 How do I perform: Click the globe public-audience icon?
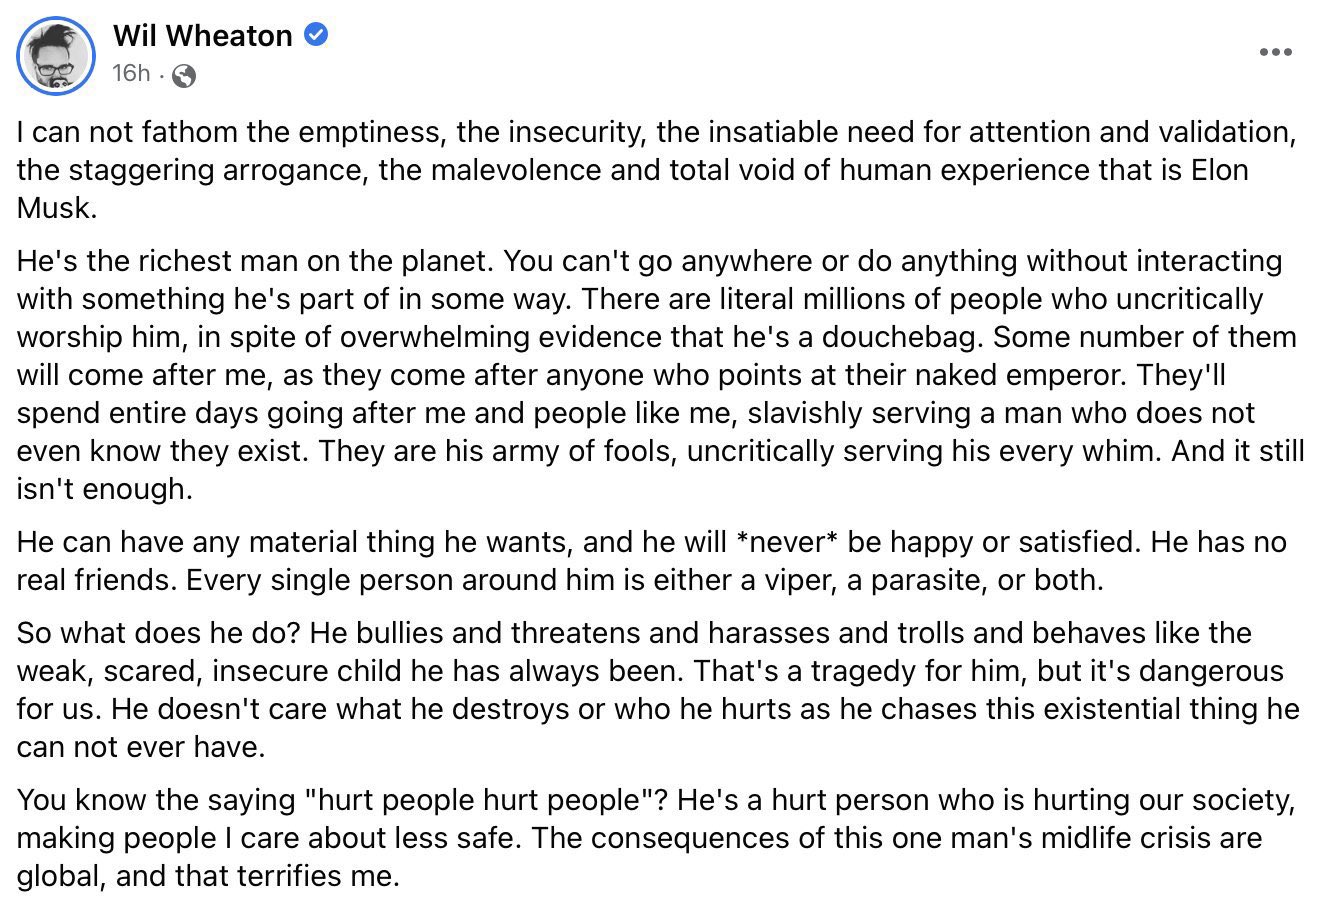185,75
